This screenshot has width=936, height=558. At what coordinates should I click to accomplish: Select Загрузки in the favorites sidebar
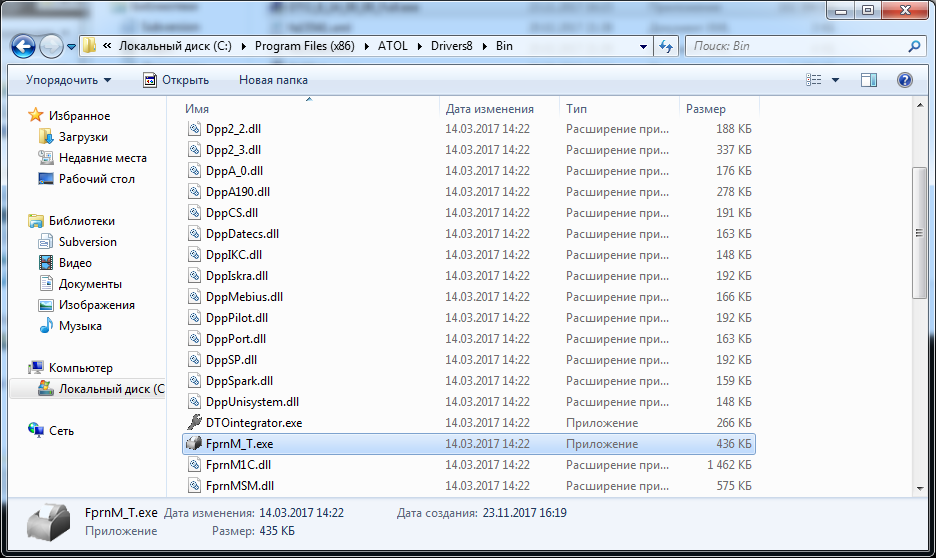tap(83, 137)
